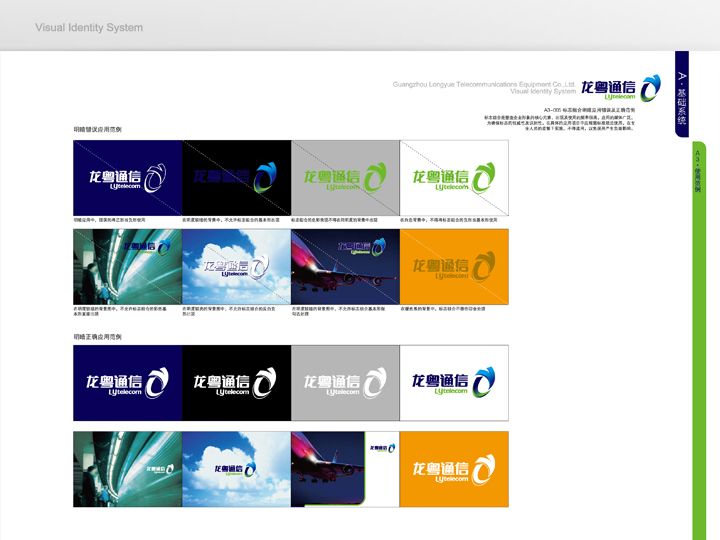Screen dimensions: 720x540
Task: Select the crossed-out navy panel with outline logo
Action: point(128,178)
